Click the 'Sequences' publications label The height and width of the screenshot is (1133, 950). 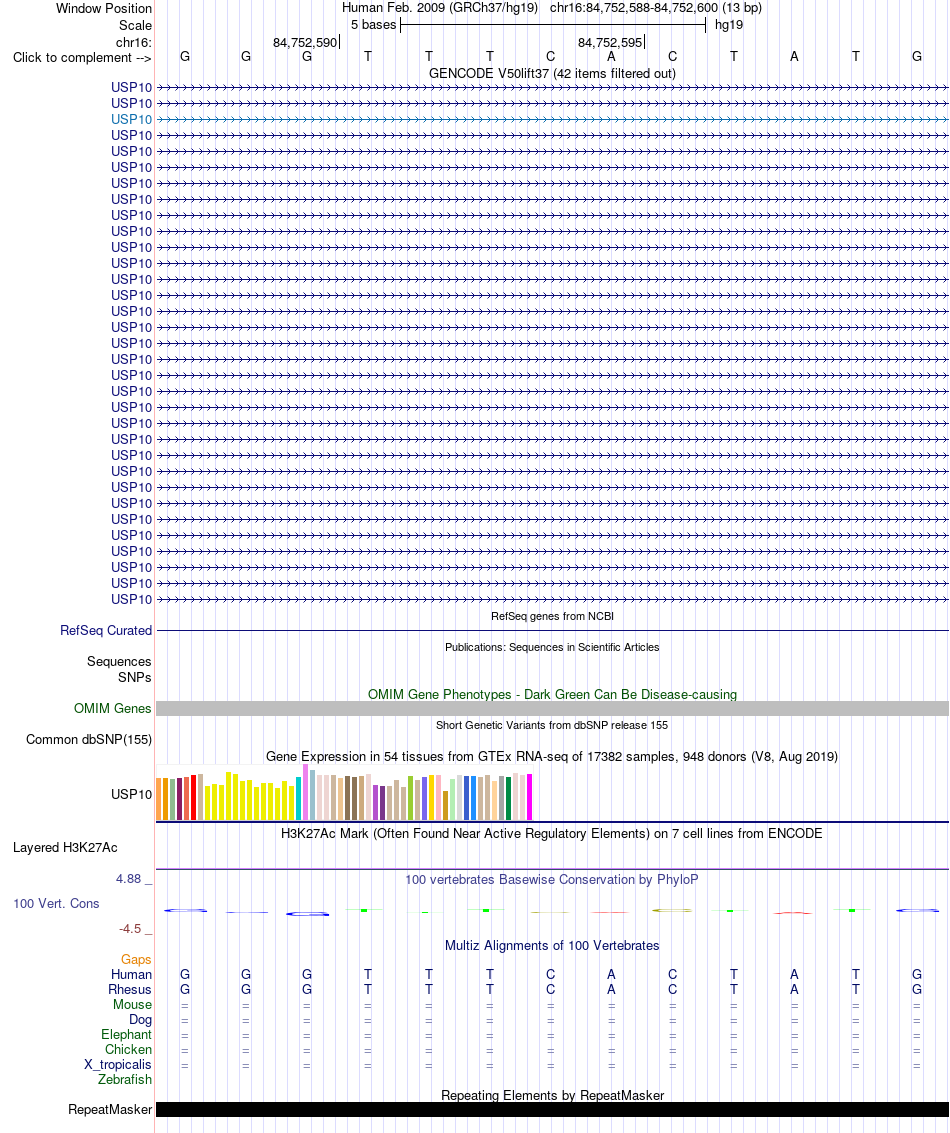pyautogui.click(x=119, y=661)
